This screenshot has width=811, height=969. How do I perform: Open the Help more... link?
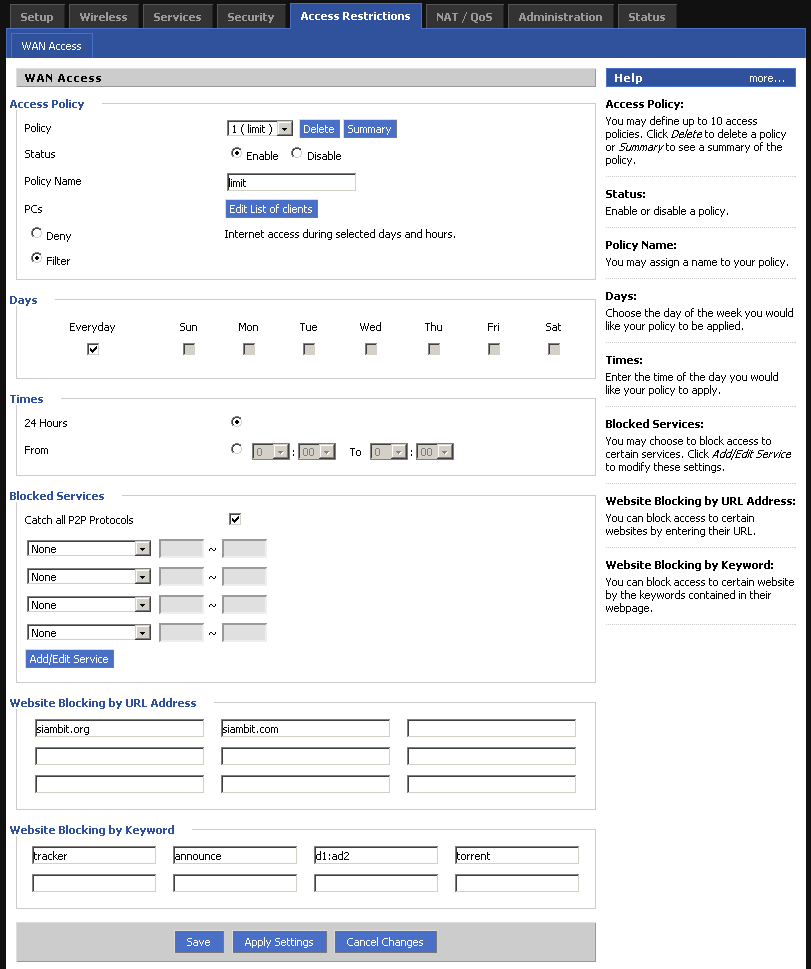coord(766,78)
